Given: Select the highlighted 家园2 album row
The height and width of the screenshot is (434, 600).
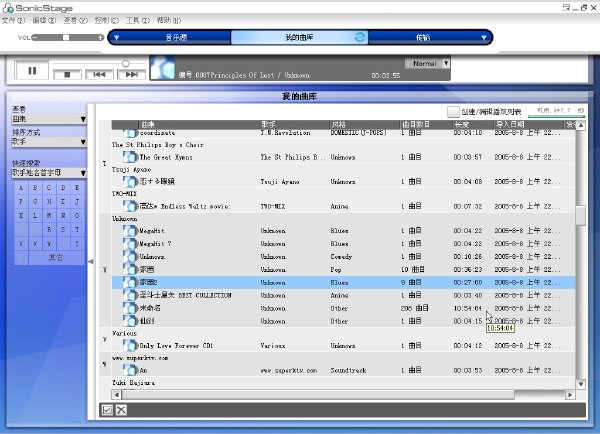Looking at the screenshot, I should click(343, 282).
